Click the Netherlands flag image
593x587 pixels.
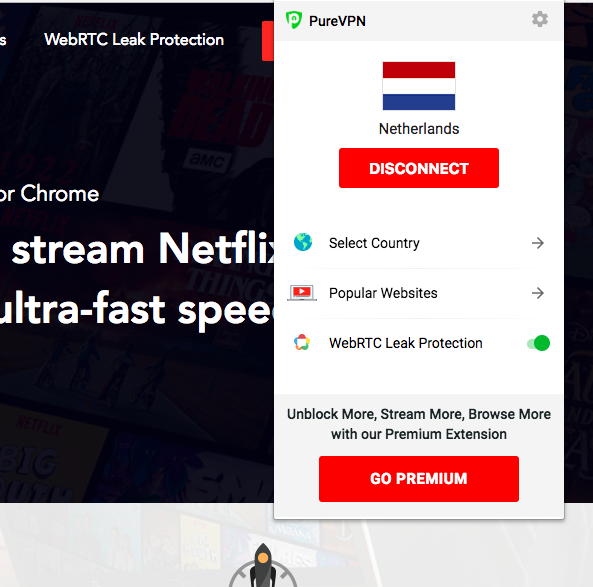[419, 86]
